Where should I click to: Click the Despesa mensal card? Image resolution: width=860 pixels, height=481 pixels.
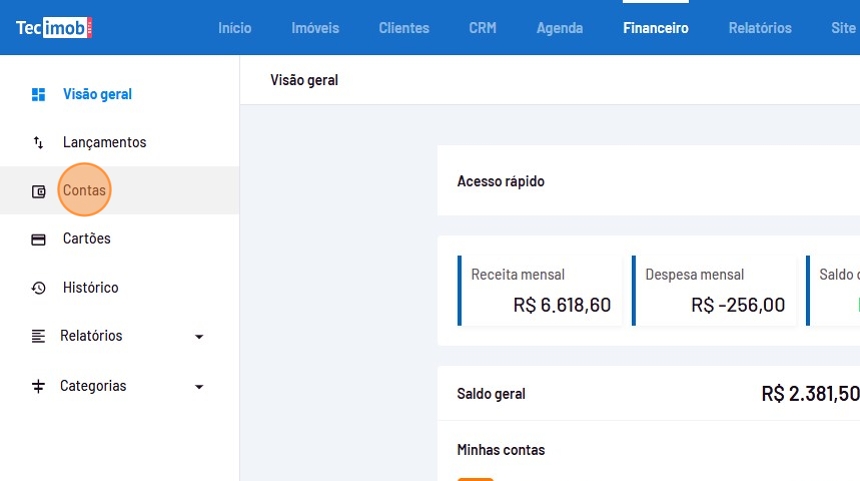(715, 290)
